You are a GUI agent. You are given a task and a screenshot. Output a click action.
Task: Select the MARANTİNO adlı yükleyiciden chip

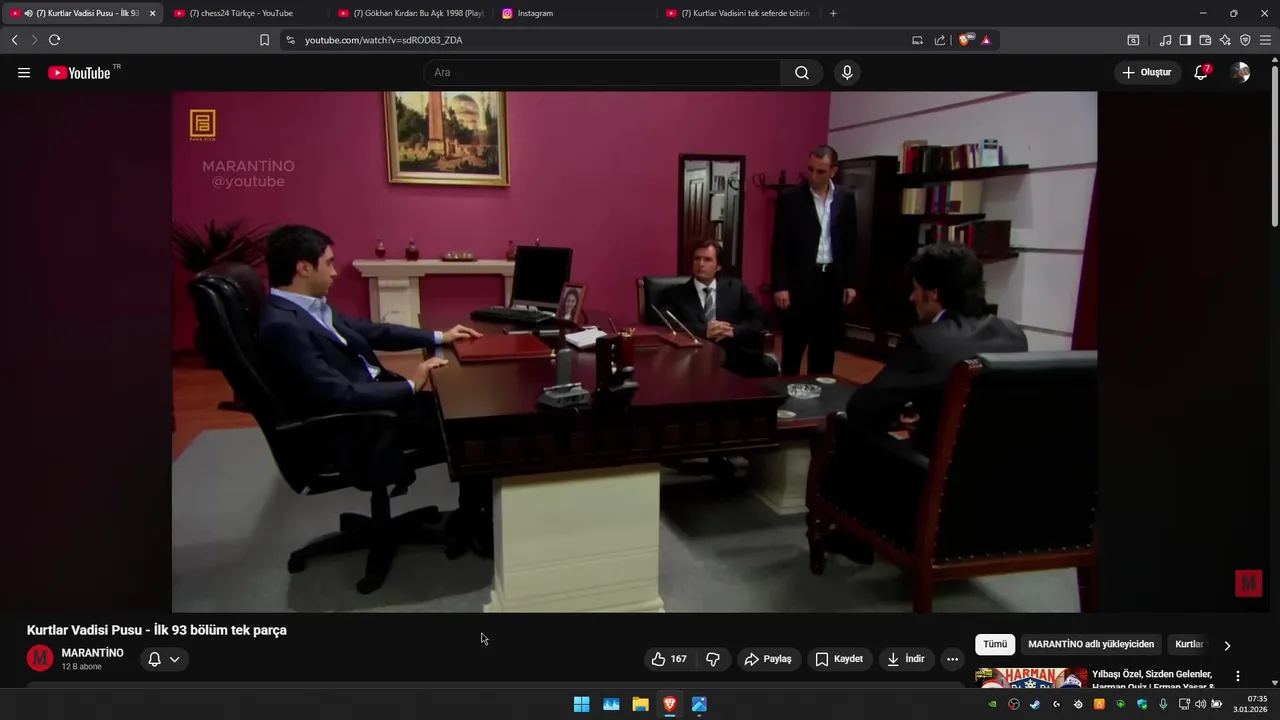(x=1091, y=645)
